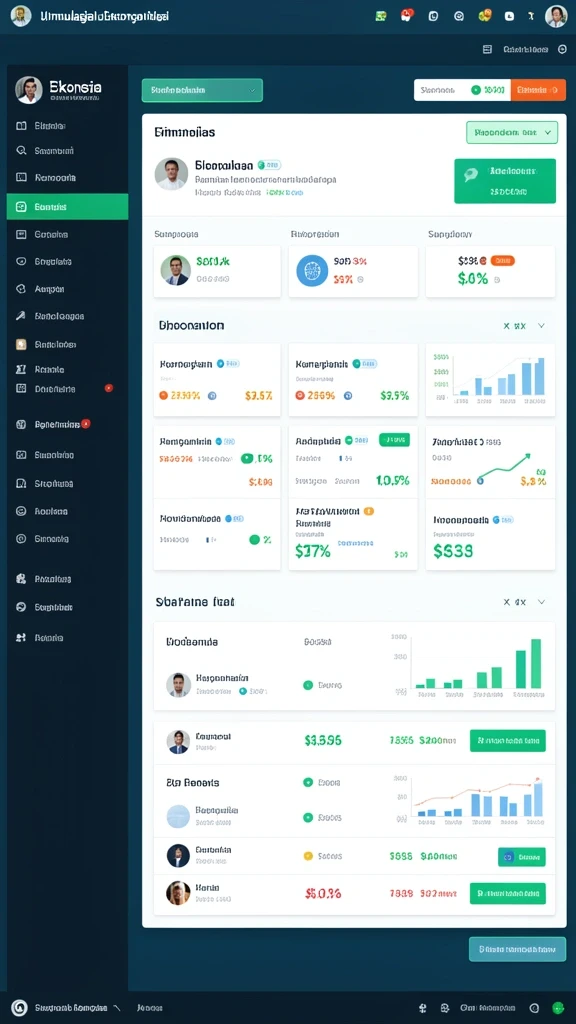576x1024 pixels.
Task: Click the green '$17%' value
Action: coord(312,551)
